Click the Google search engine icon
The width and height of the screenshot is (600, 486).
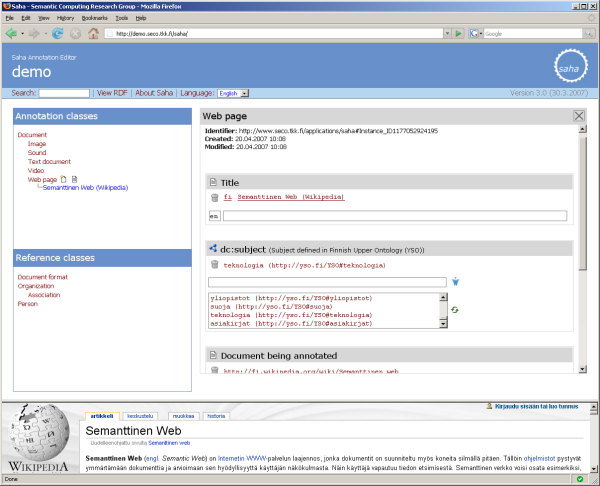(474, 34)
